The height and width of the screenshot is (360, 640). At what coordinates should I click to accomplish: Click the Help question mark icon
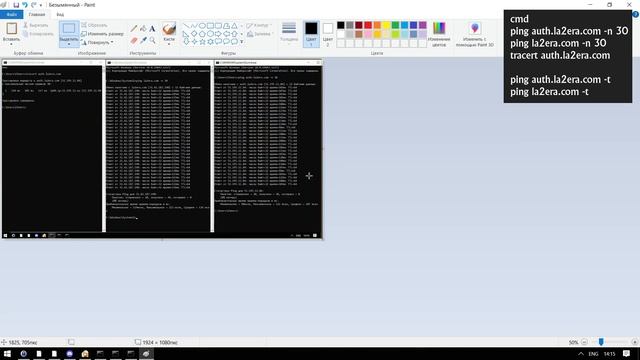[x=635, y=14]
